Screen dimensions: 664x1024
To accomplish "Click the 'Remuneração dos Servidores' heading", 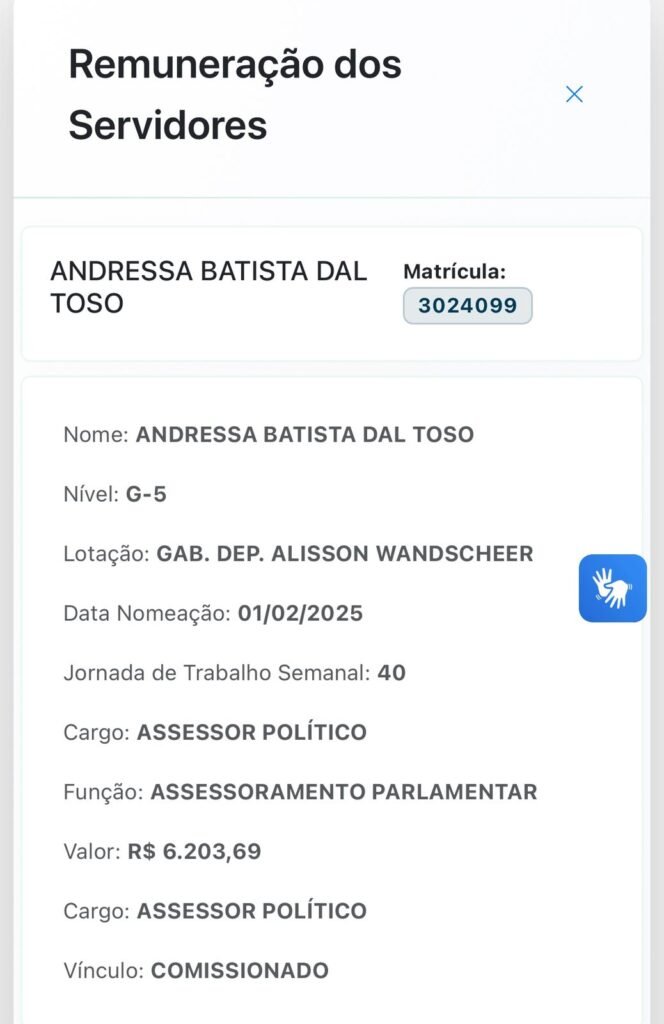I will tap(235, 95).
